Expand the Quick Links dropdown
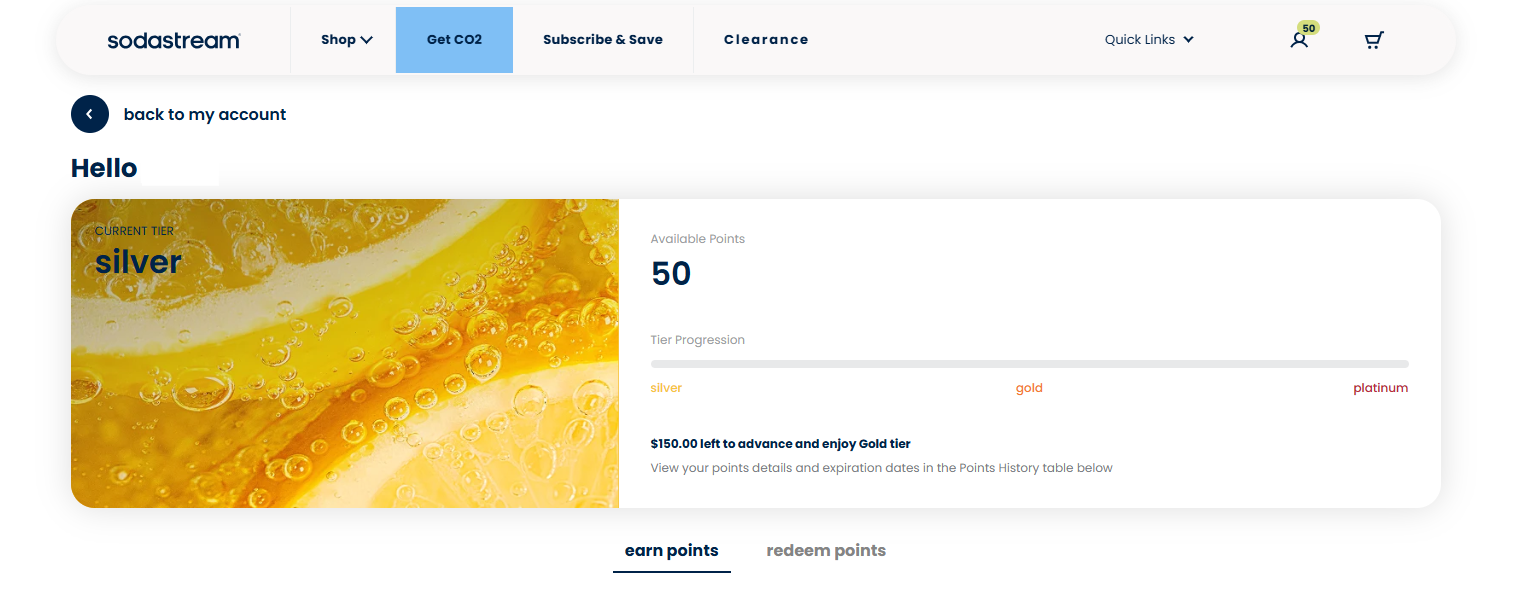Viewport: 1524px width, 603px height. 1149,40
